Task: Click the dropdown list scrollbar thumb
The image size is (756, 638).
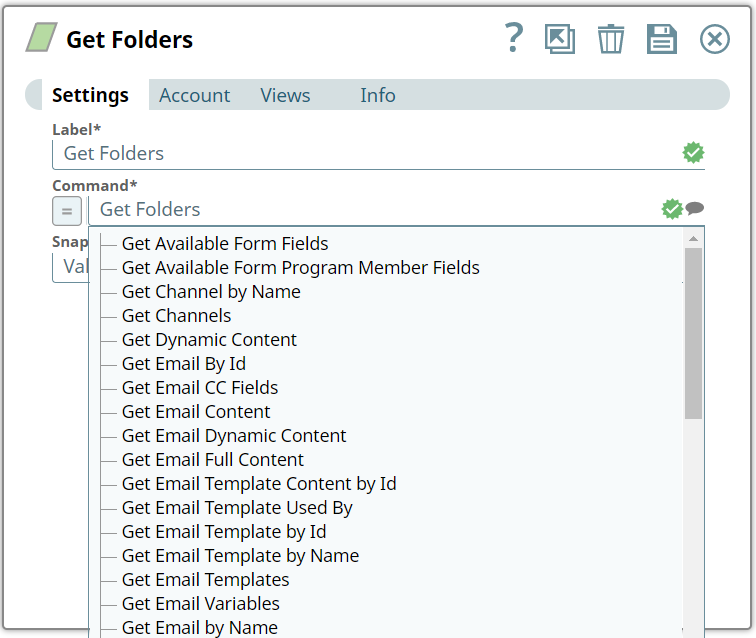Action: coord(693,334)
